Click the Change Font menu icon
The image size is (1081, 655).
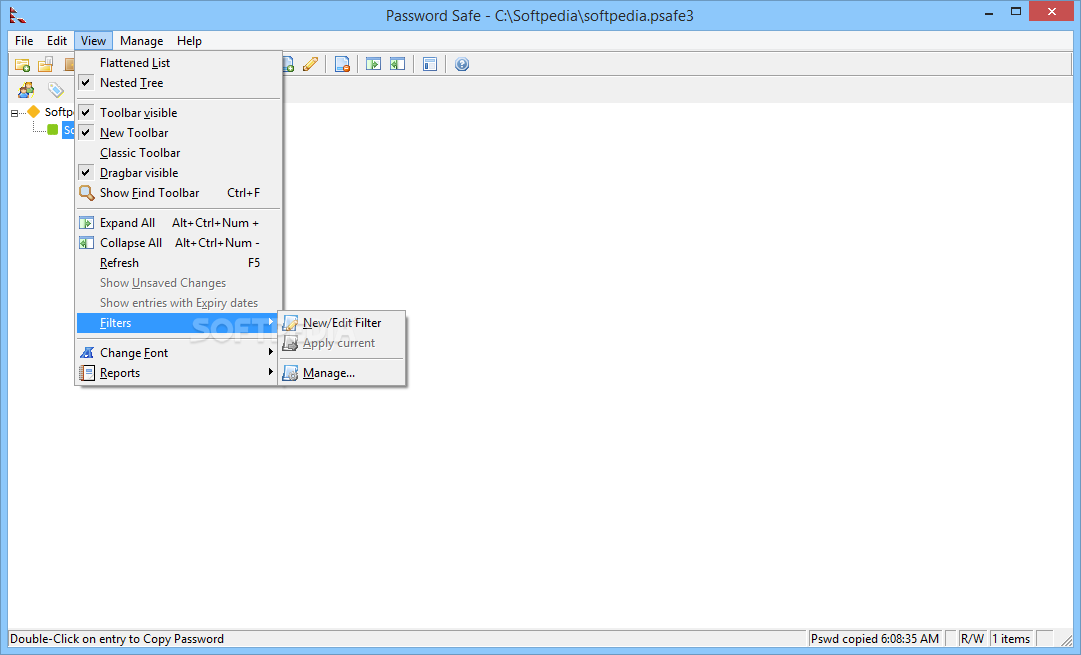coord(86,352)
